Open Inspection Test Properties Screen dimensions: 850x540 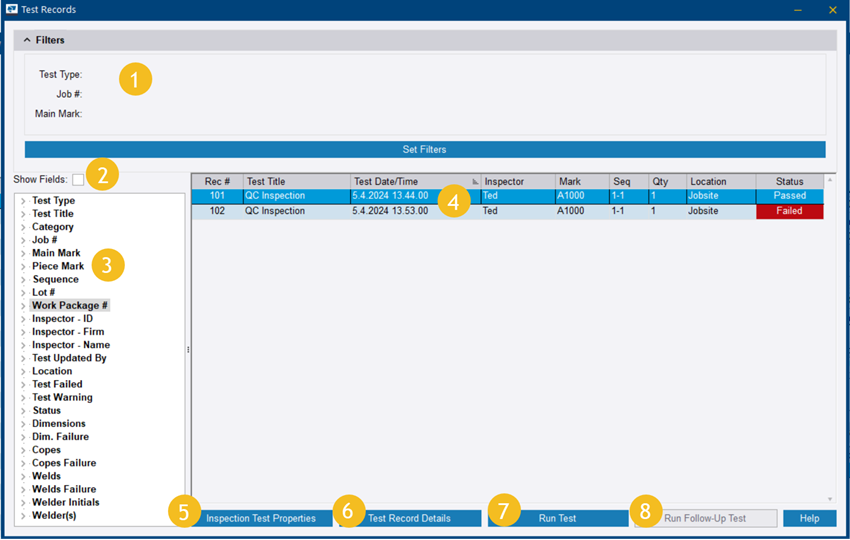tap(261, 518)
